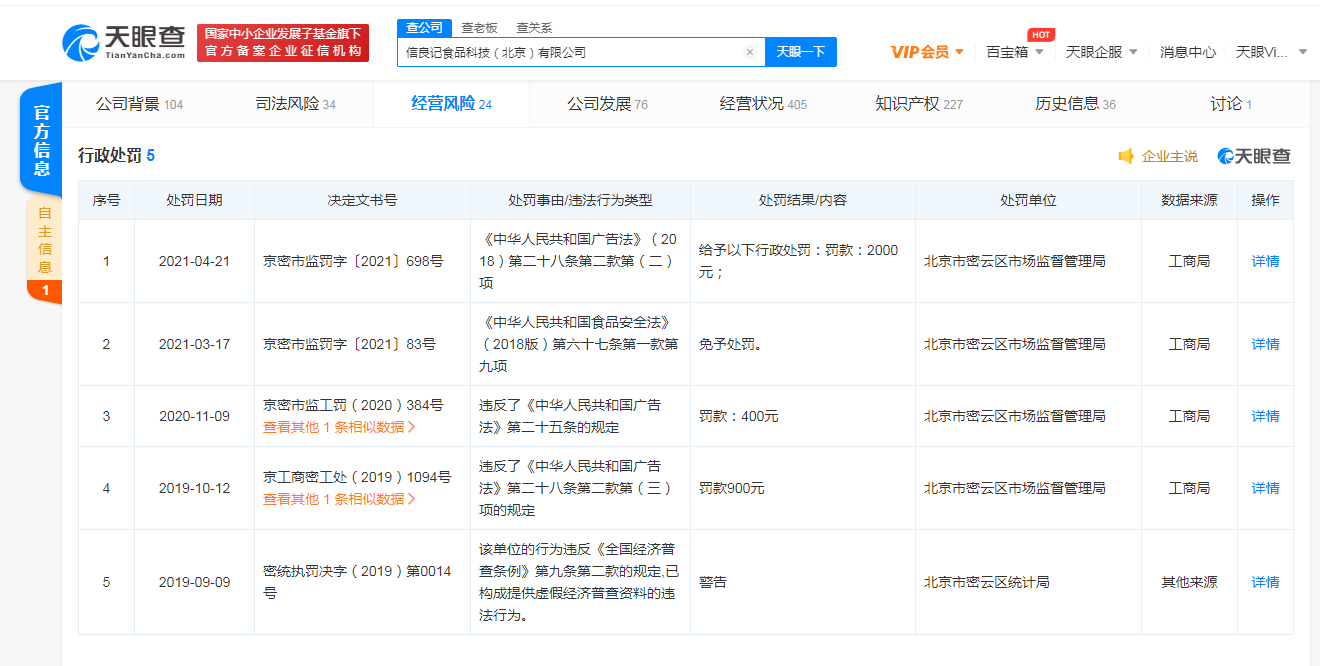1320x666 pixels.
Task: Click the 天眼查 watermark logo at right
Action: [1254, 156]
